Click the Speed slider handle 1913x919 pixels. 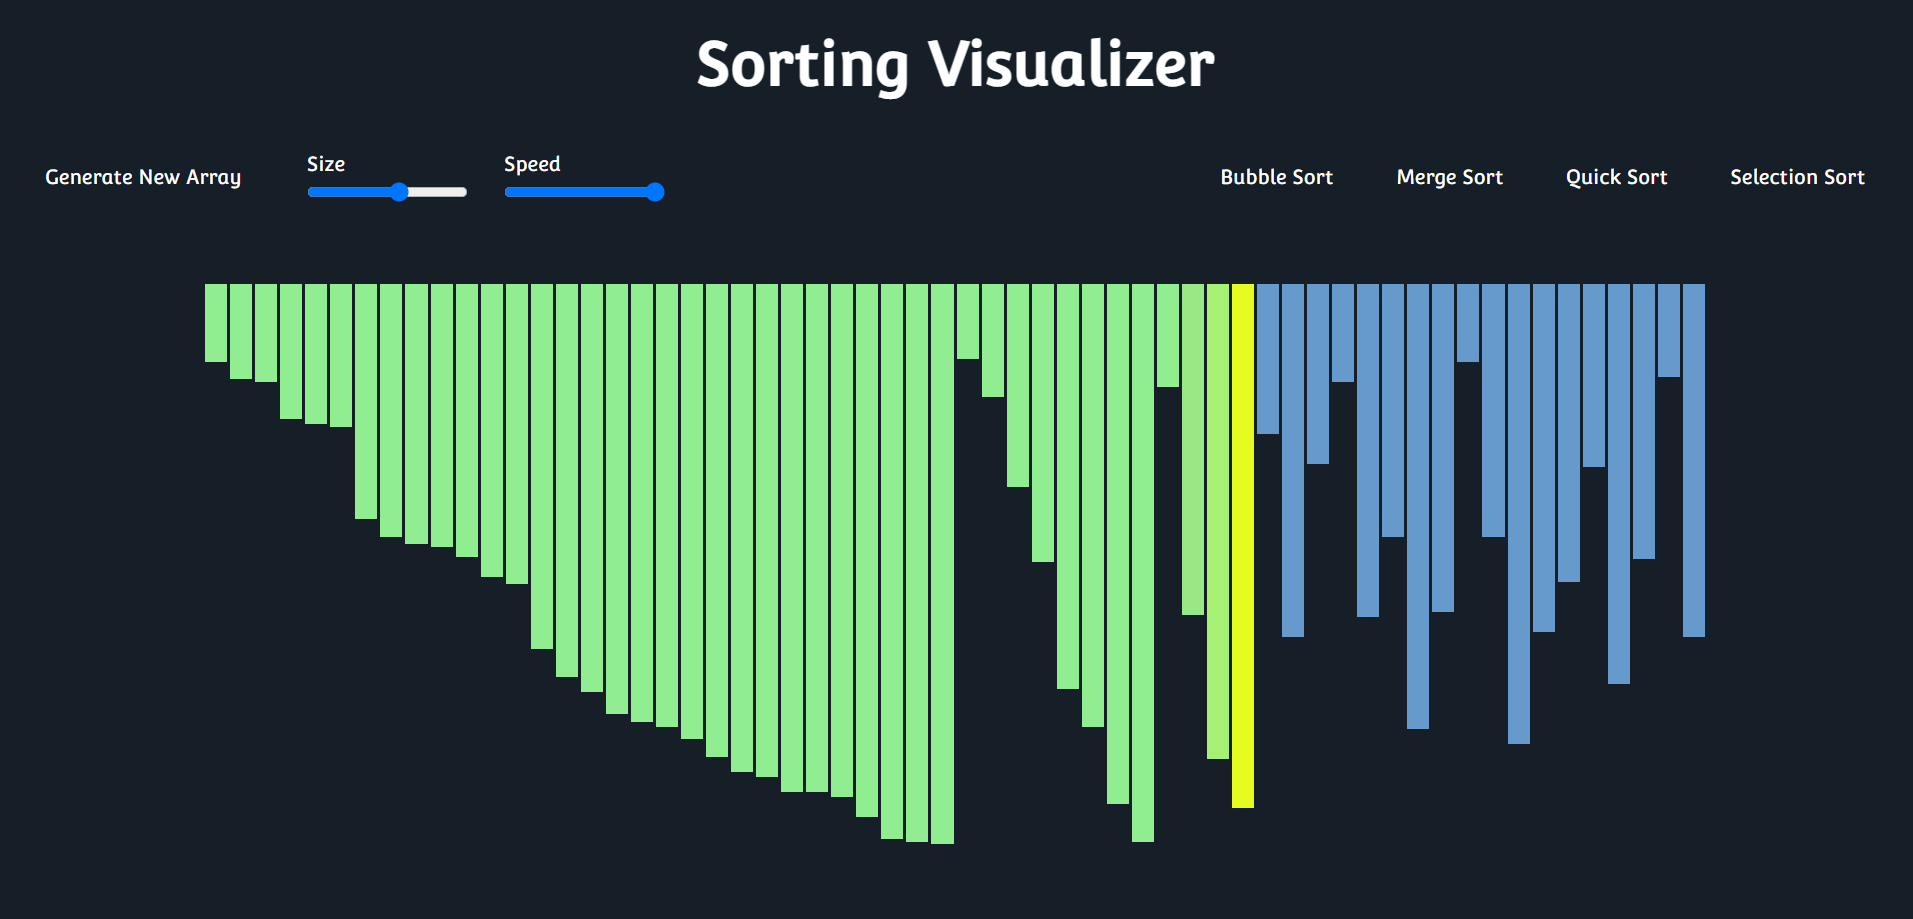(655, 191)
